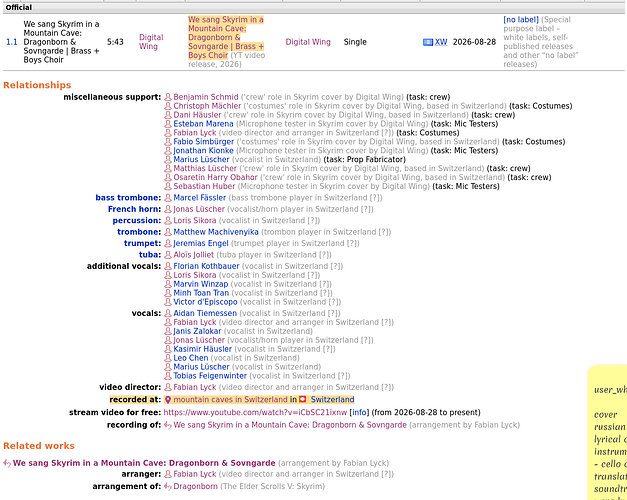Click artist icon beside Osaretin Harry Obahor
Viewport: 627px width, 500px height.
(168, 177)
